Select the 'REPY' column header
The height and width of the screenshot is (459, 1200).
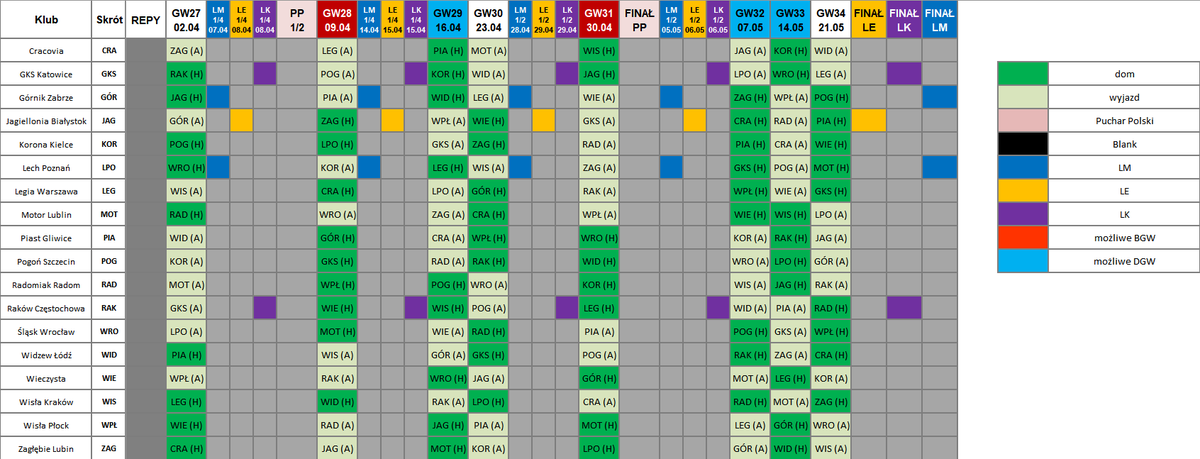click(146, 20)
